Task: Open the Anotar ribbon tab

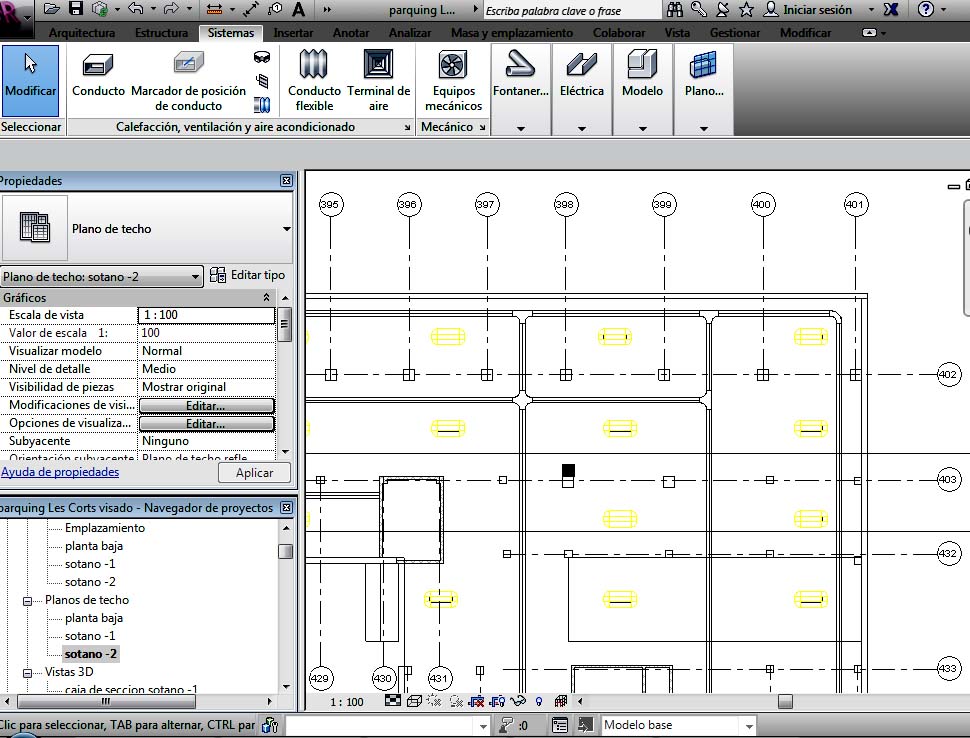Action: (351, 33)
